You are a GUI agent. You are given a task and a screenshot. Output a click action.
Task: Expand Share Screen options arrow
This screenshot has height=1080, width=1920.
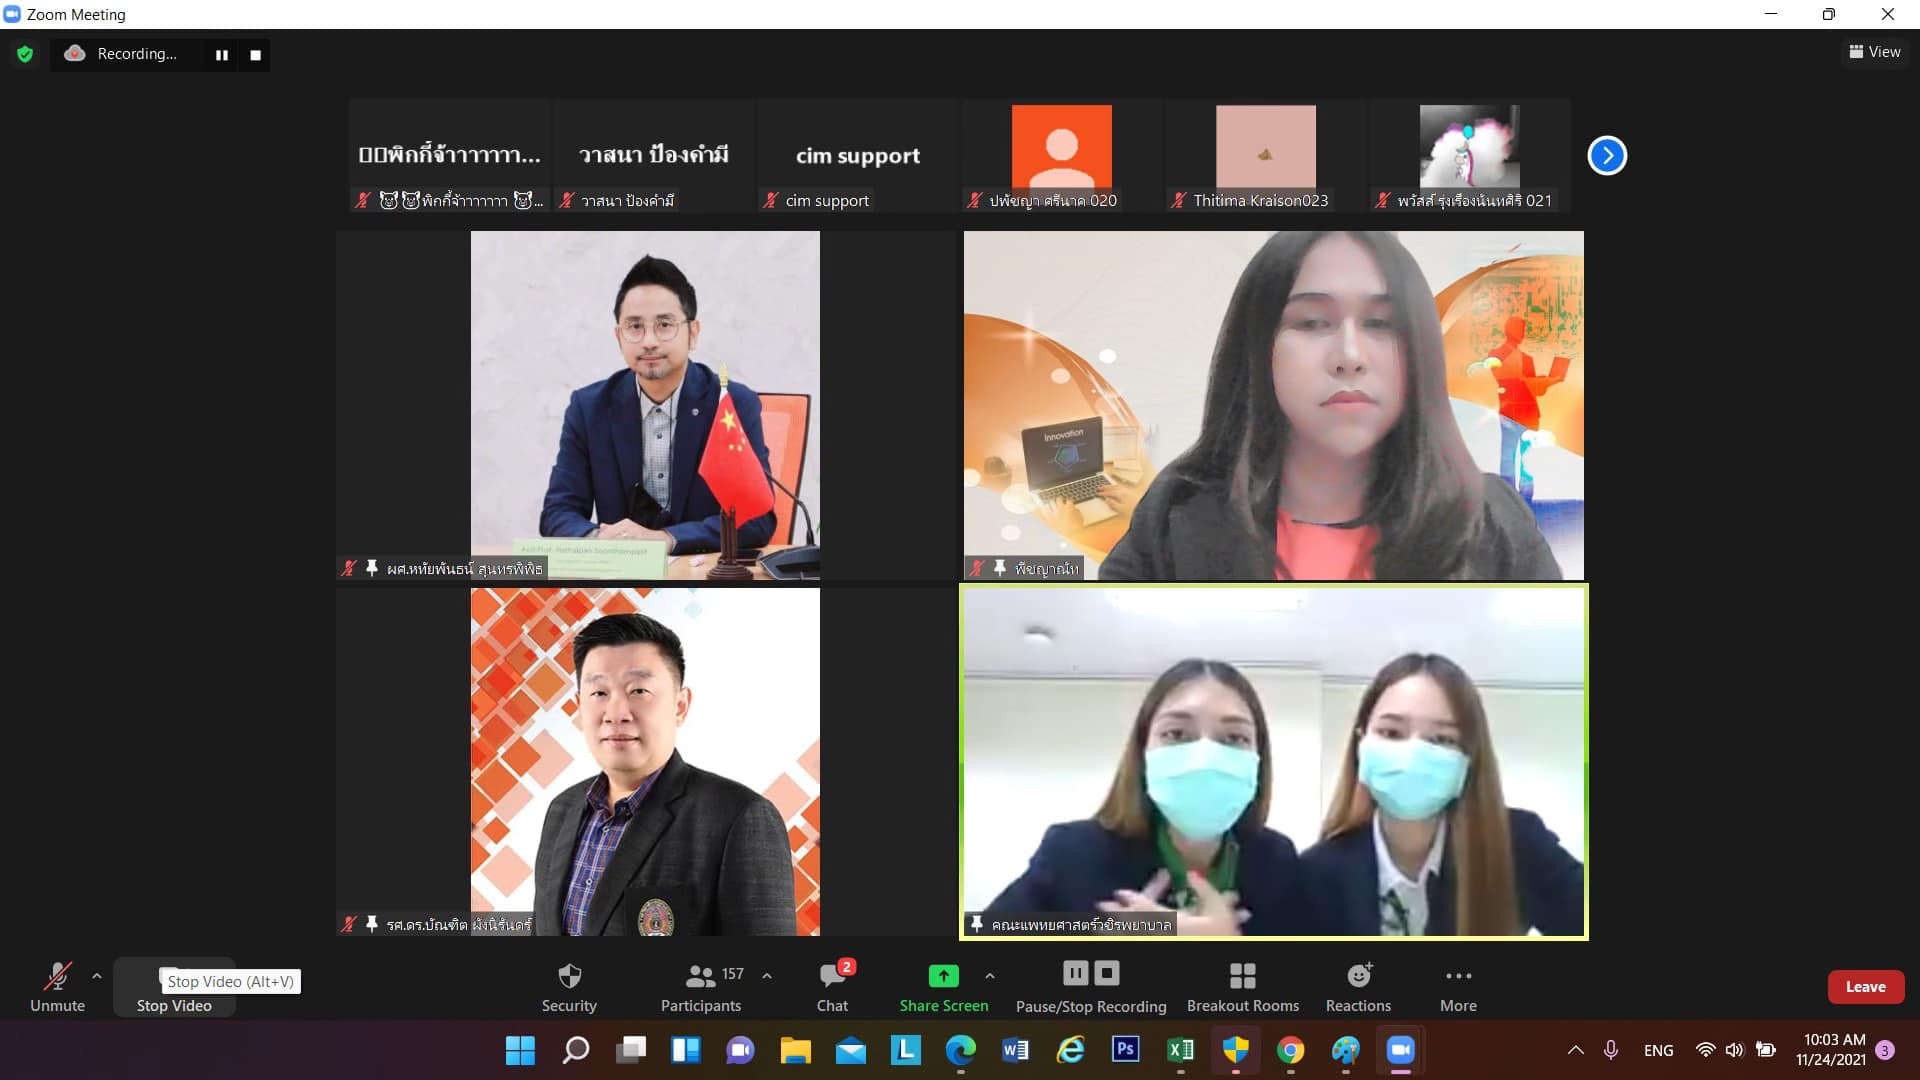(x=990, y=975)
